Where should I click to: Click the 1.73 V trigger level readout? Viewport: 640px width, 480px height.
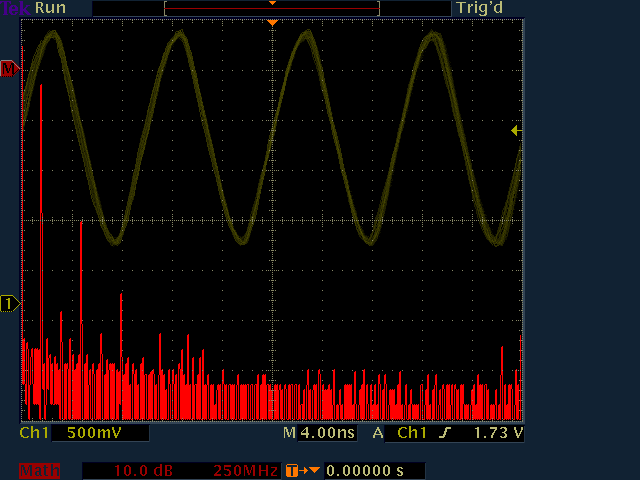[492, 434]
